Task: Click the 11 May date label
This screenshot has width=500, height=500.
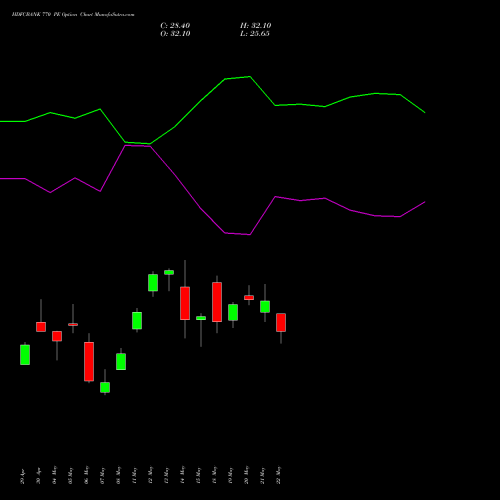Action: point(134,475)
